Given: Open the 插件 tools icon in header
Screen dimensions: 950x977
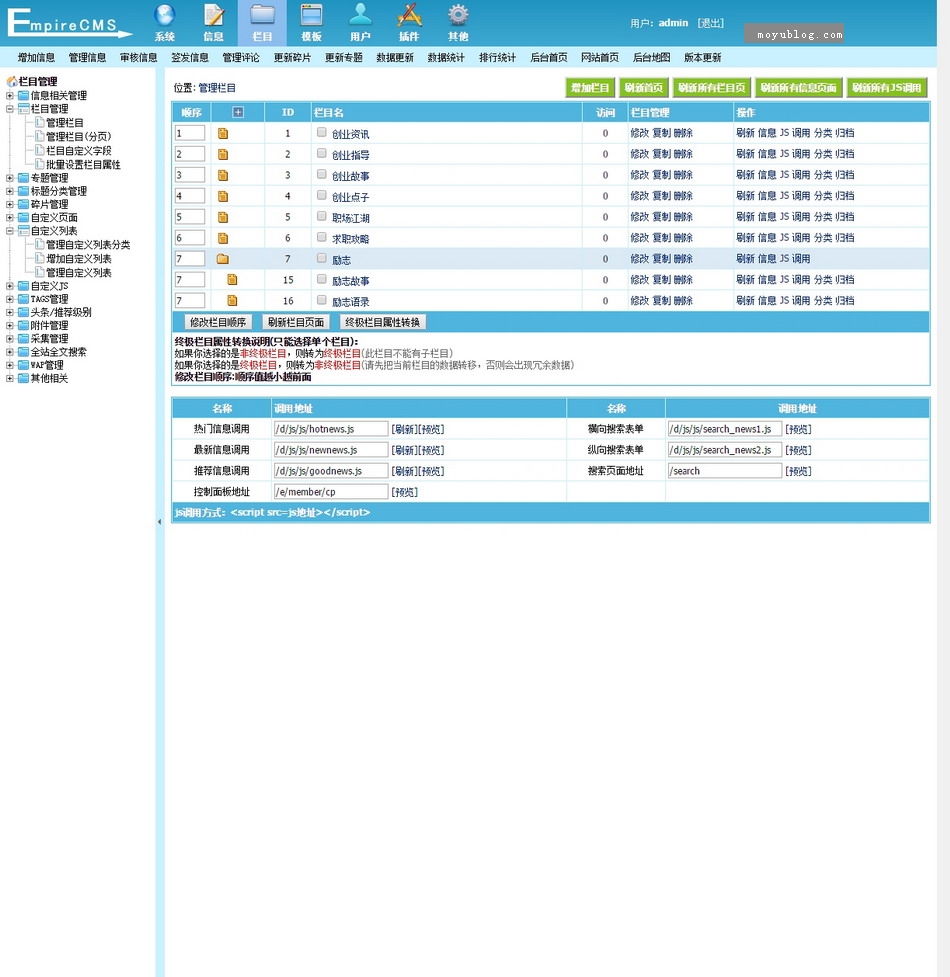Looking at the screenshot, I should coord(409,15).
